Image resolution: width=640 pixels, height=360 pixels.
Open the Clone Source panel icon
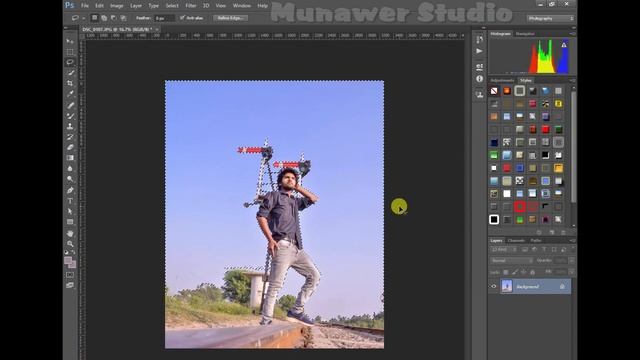pos(480,94)
